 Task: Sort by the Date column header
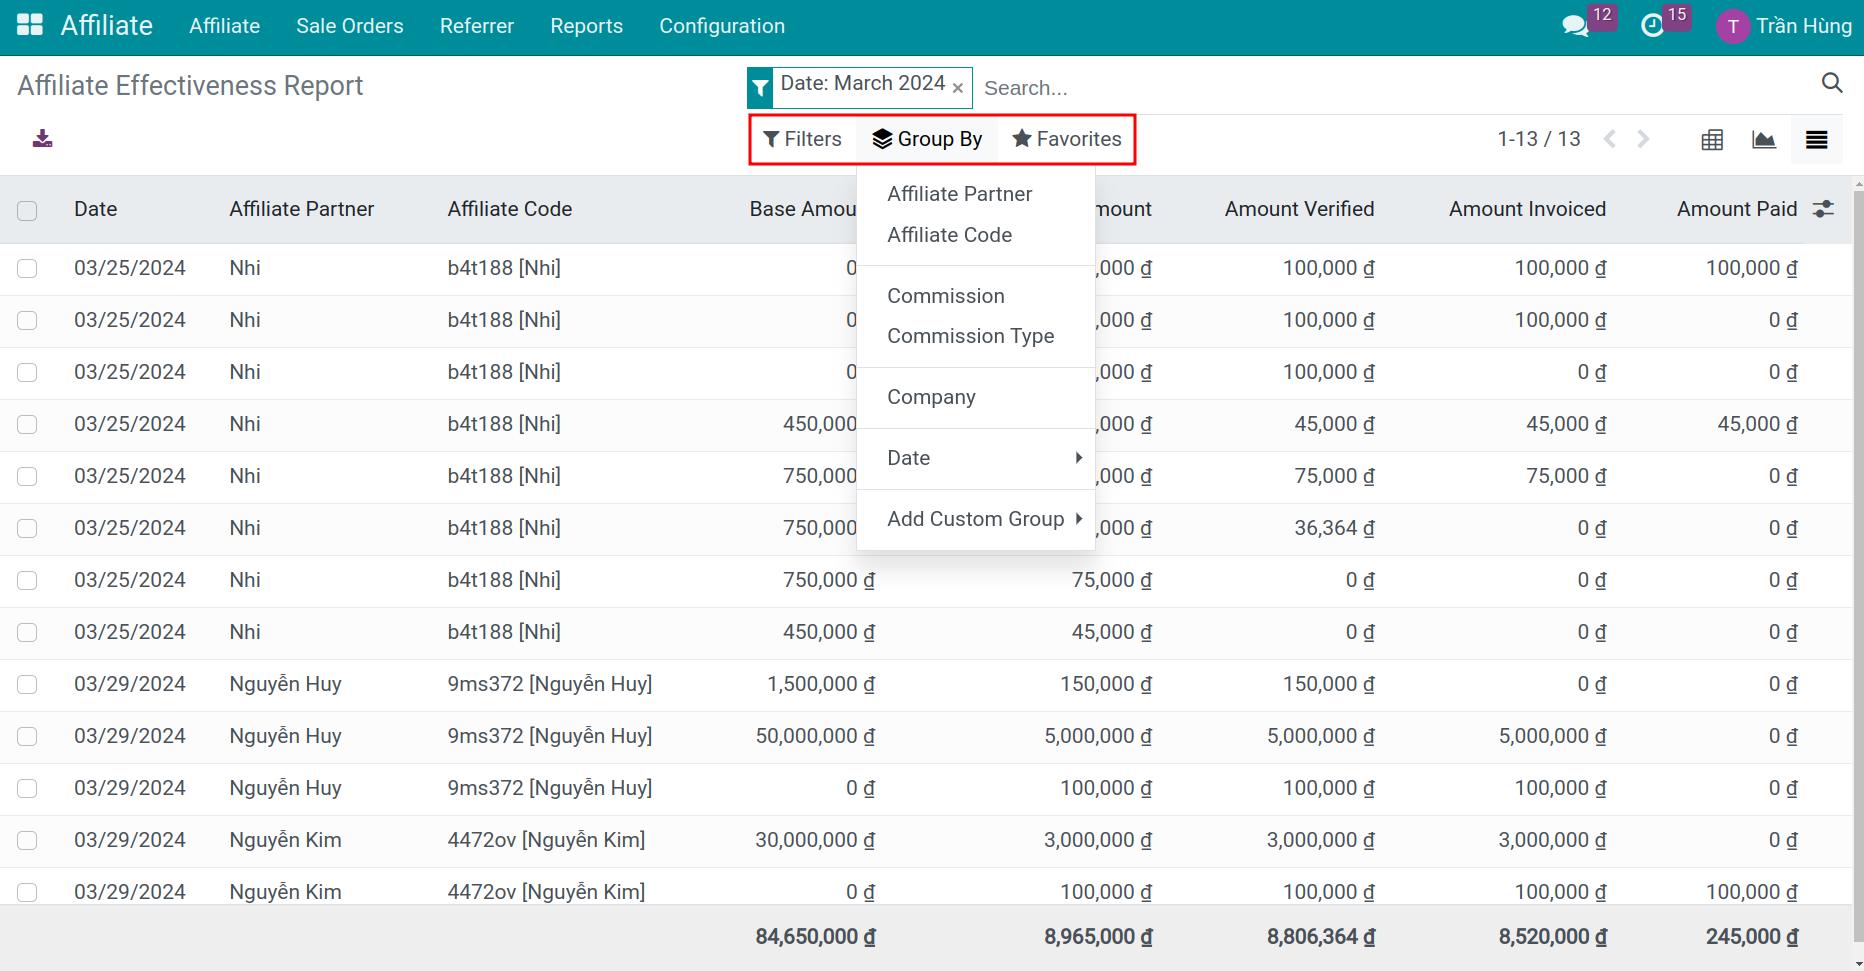coord(95,209)
